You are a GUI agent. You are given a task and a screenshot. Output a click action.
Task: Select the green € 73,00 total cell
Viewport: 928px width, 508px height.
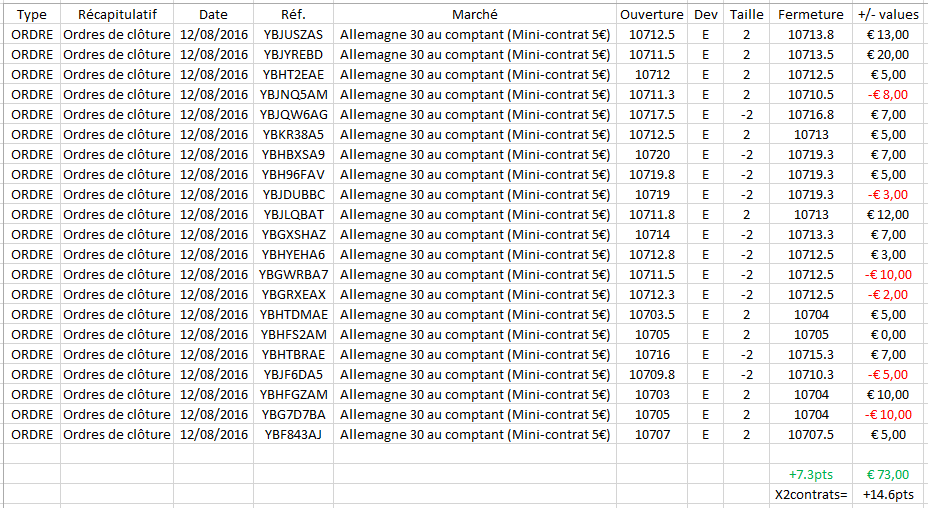[x=890, y=474]
